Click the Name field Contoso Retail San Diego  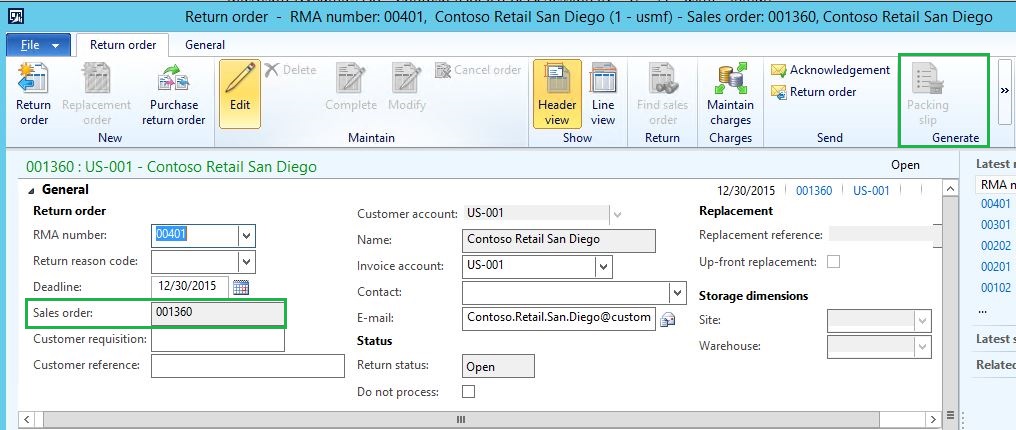(x=559, y=240)
